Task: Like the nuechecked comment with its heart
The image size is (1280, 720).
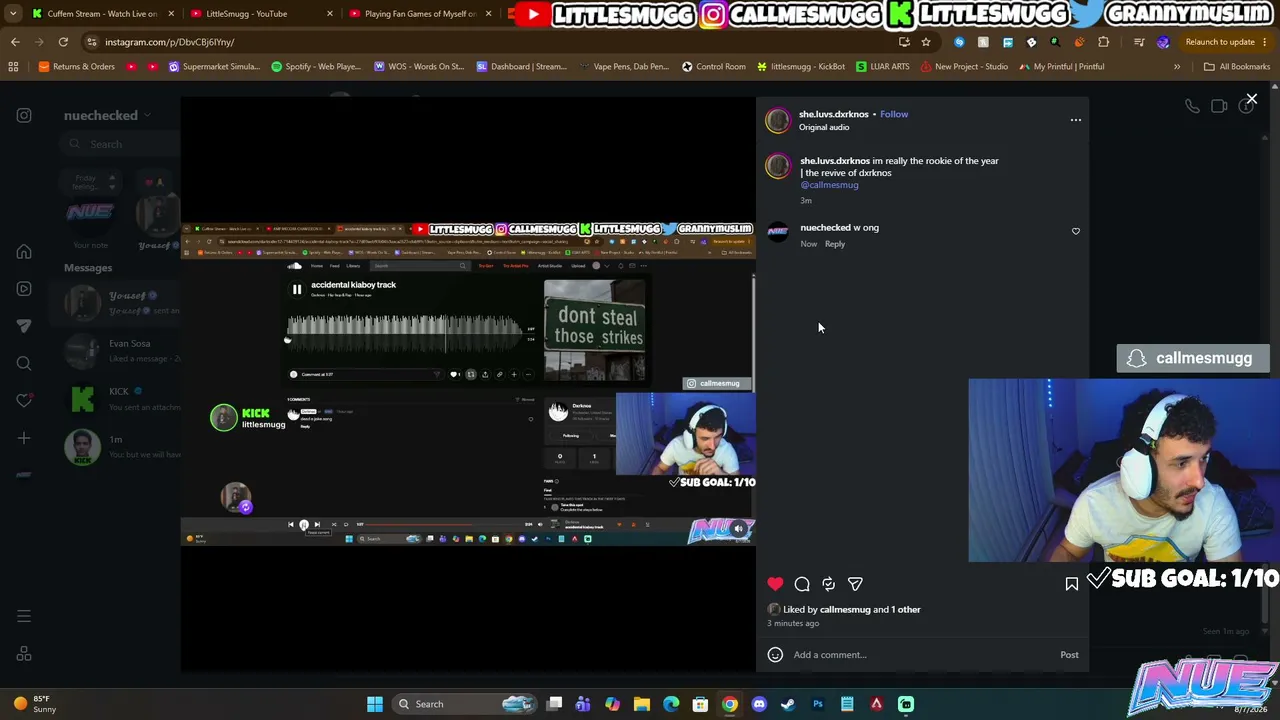Action: pyautogui.click(x=1076, y=231)
